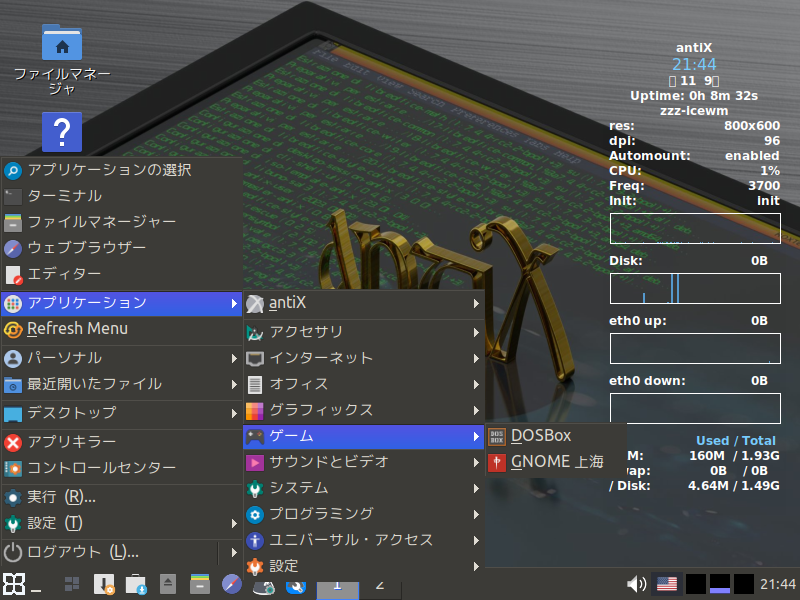The width and height of the screenshot is (800, 600).
Task: Open the 実行 (R)... run dialog
Action: click(121, 497)
